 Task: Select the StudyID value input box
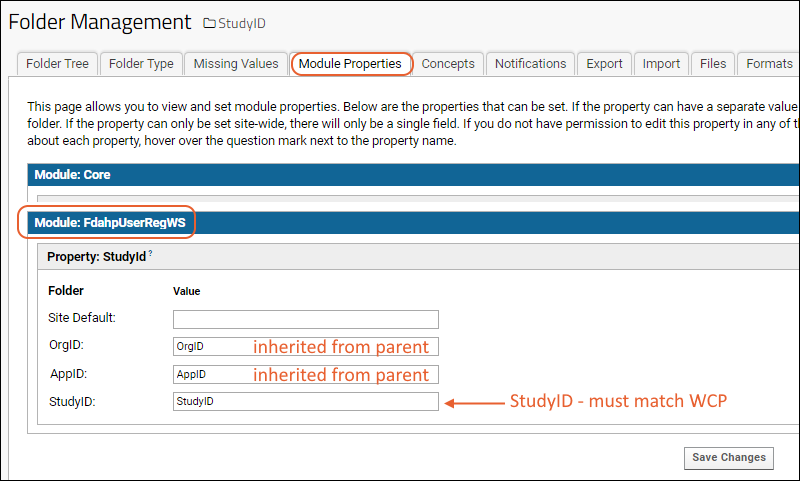305,401
